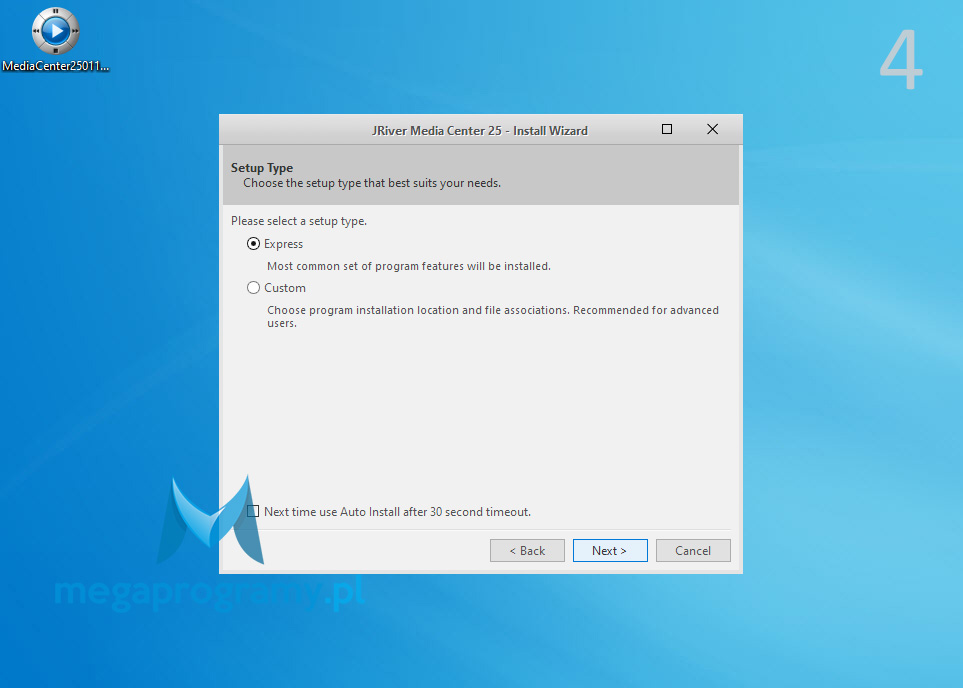Click 'Please select a setup type.' text

click(298, 221)
